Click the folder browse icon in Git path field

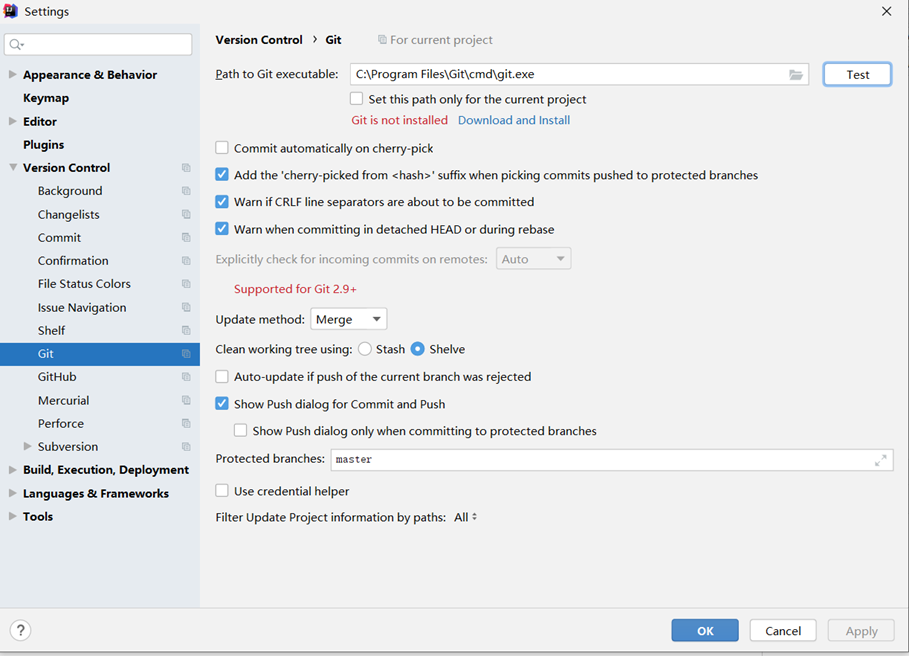(795, 75)
